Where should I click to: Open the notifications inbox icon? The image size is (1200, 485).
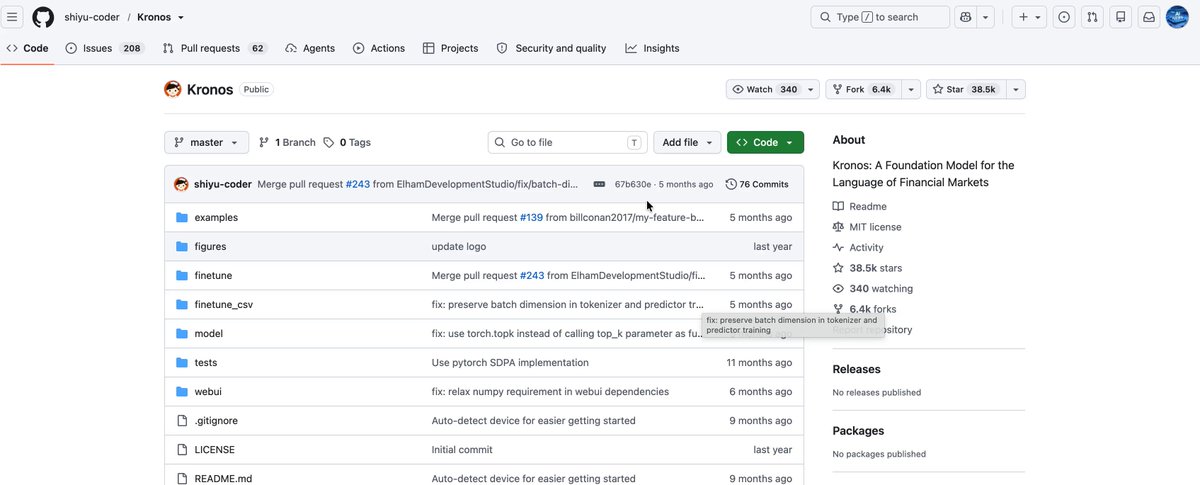[1150, 17]
